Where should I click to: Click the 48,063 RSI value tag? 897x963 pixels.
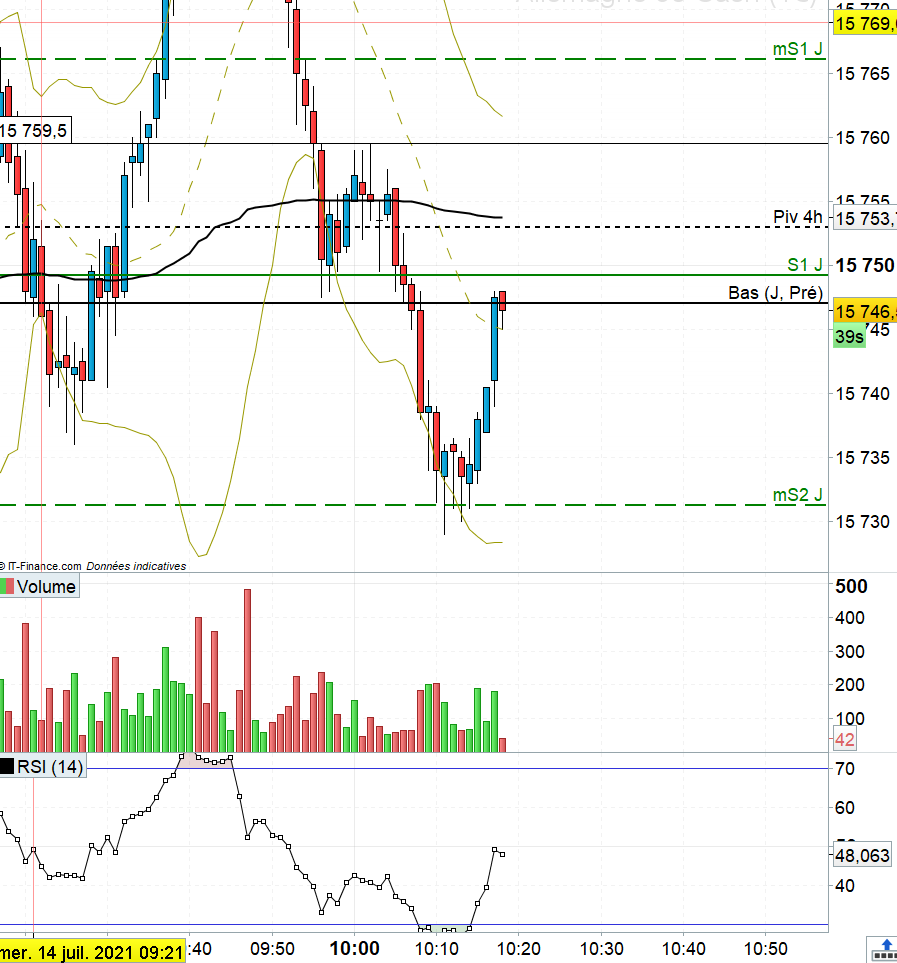coord(862,856)
